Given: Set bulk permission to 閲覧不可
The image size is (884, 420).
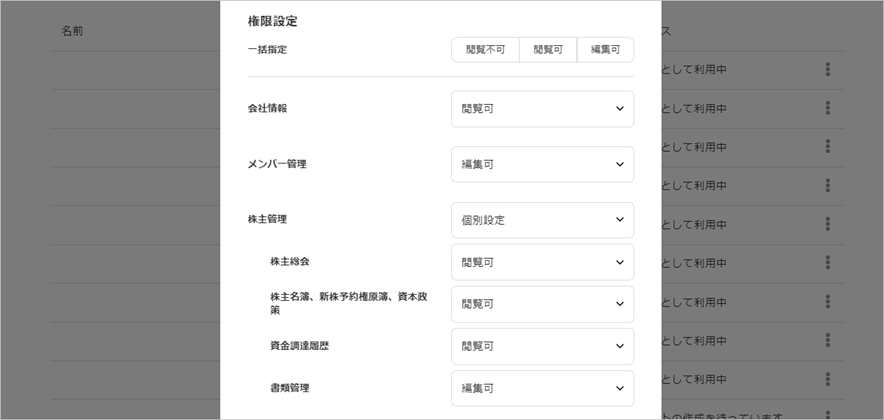Looking at the screenshot, I should pyautogui.click(x=485, y=50).
